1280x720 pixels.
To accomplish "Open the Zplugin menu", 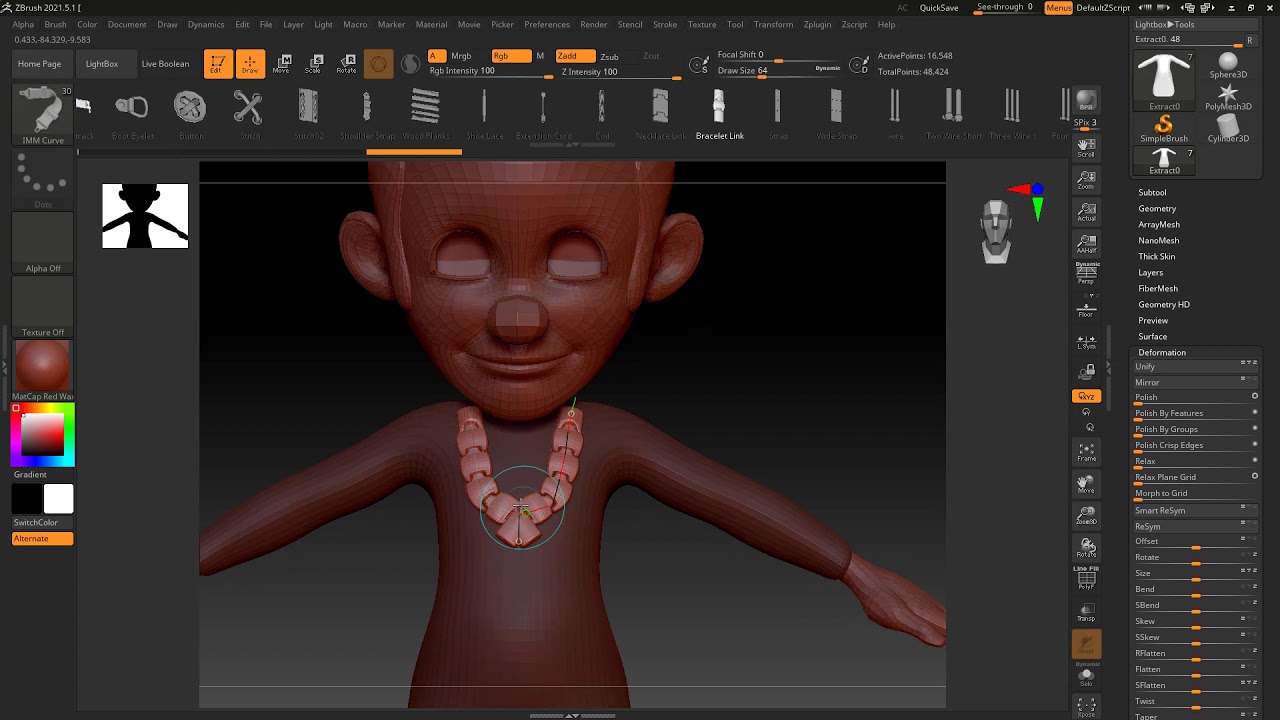I will click(x=817, y=24).
